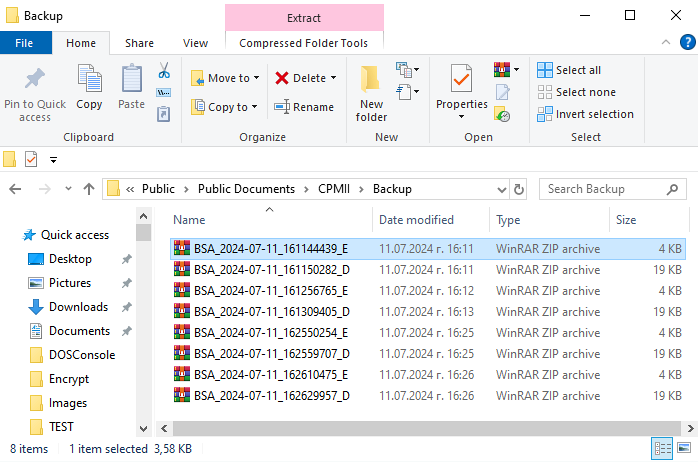Click the History icon in Open group
The width and height of the screenshot is (698, 466).
click(x=502, y=114)
